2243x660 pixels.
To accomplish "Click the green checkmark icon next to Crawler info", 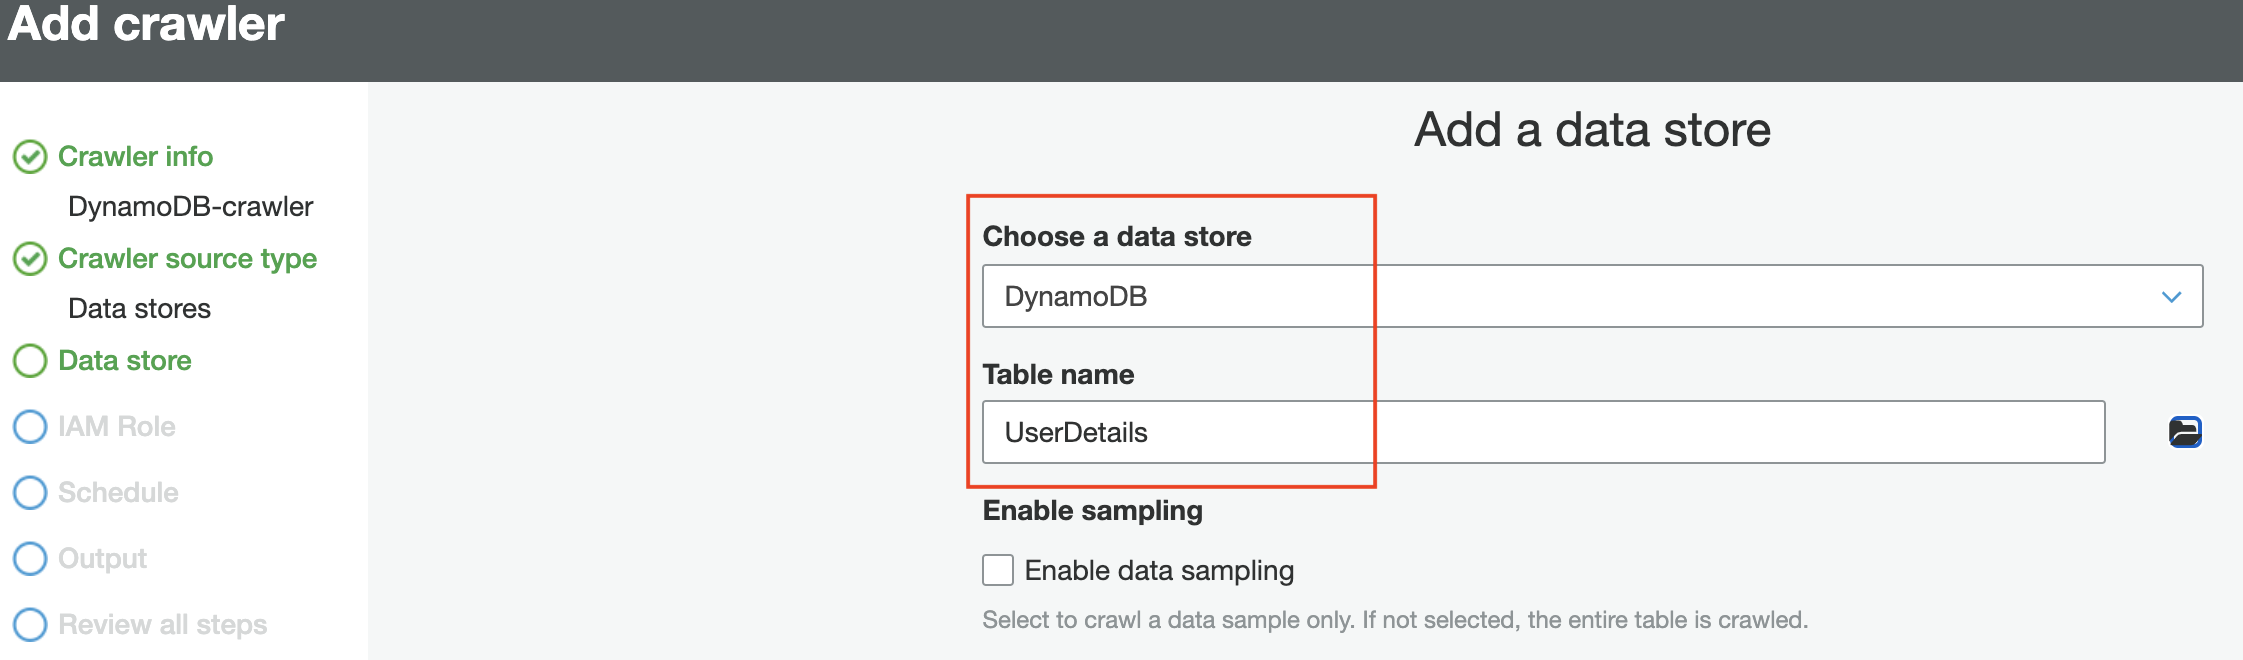I will pos(30,157).
